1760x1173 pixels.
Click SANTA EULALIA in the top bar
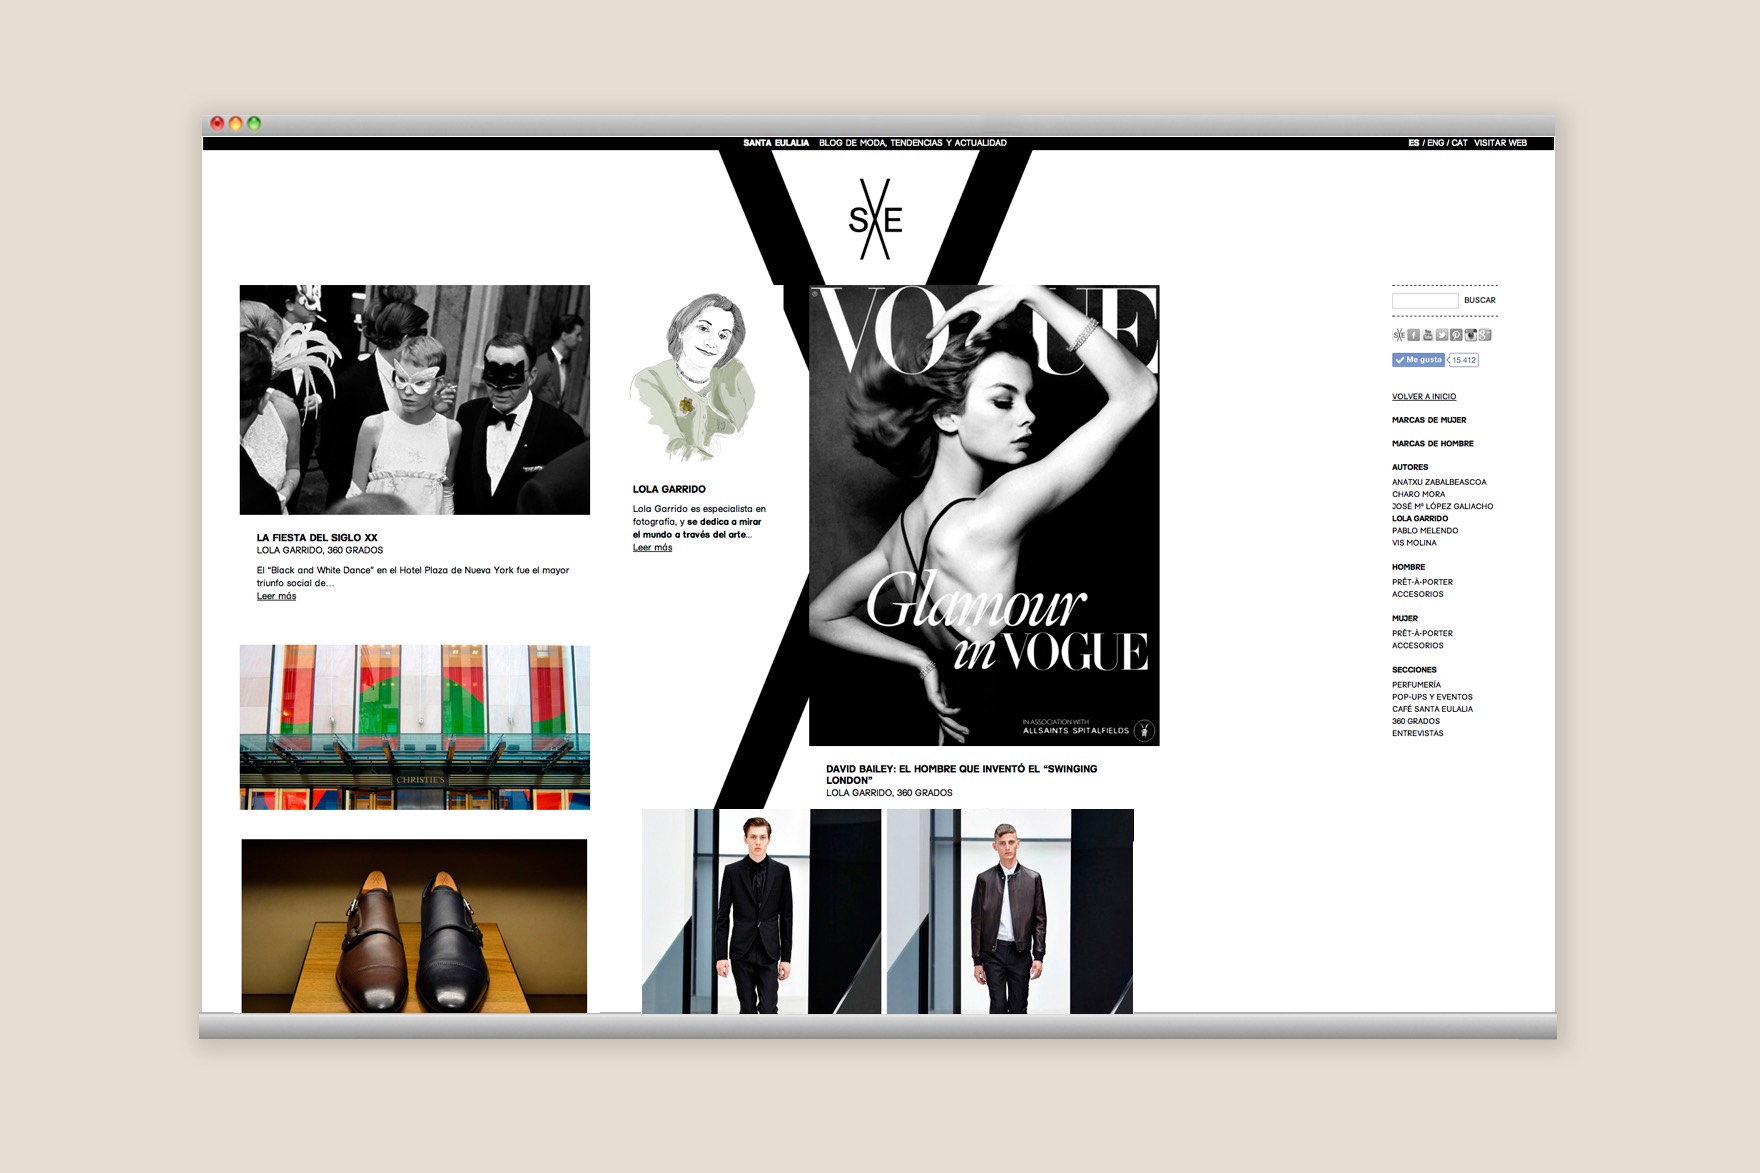(776, 143)
